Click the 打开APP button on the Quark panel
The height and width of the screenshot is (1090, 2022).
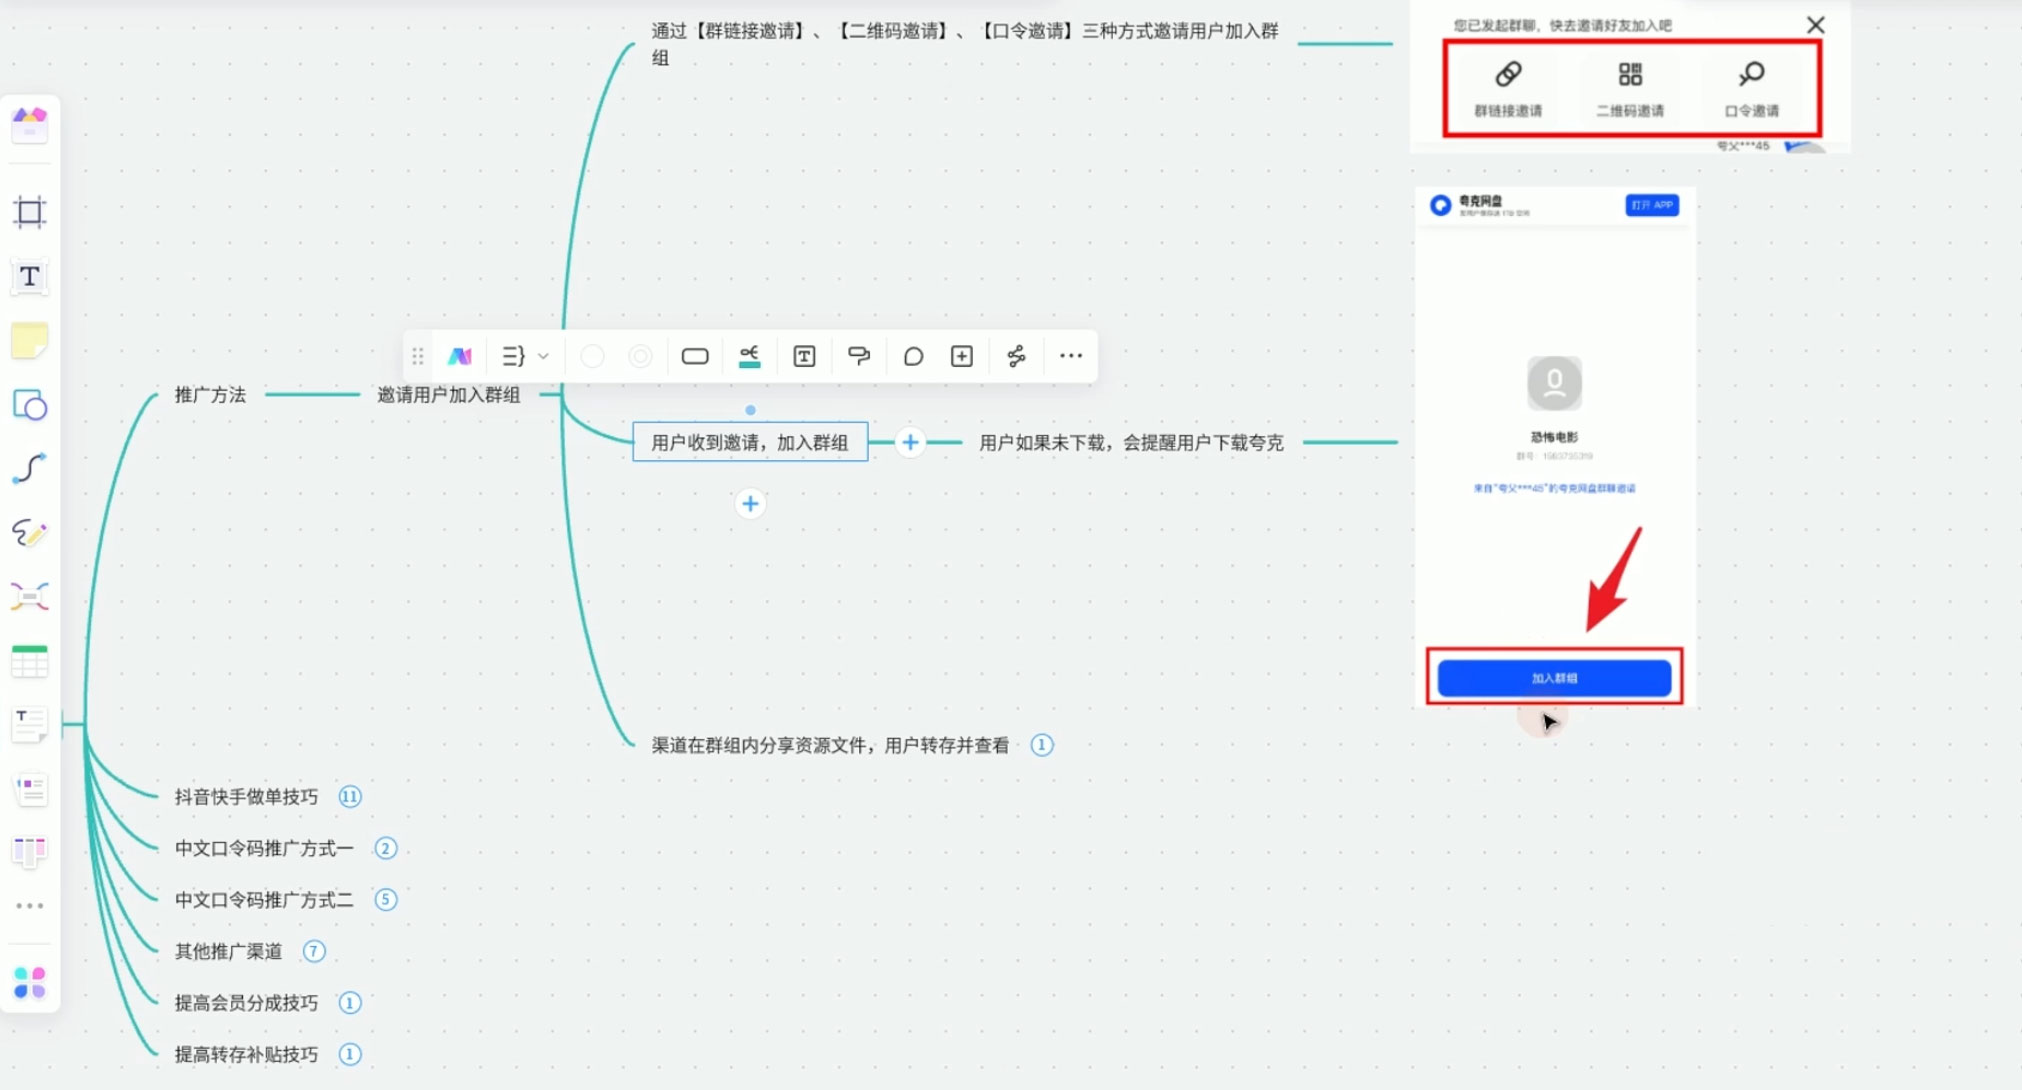(1651, 205)
